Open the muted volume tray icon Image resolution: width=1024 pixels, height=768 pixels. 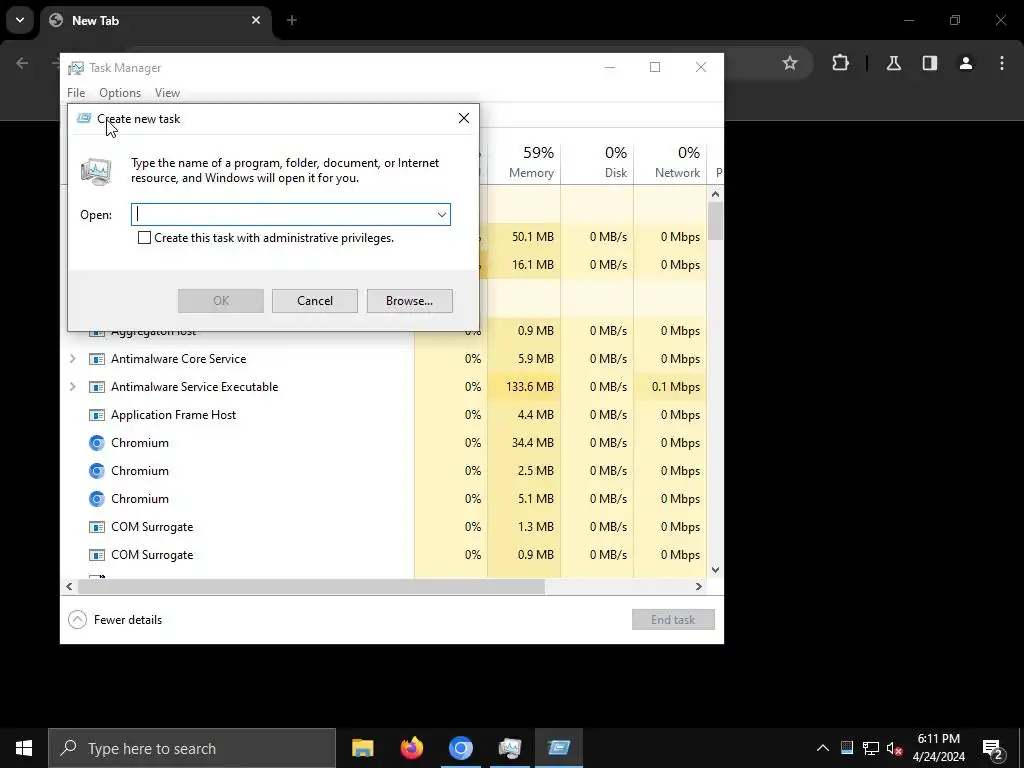pos(895,748)
